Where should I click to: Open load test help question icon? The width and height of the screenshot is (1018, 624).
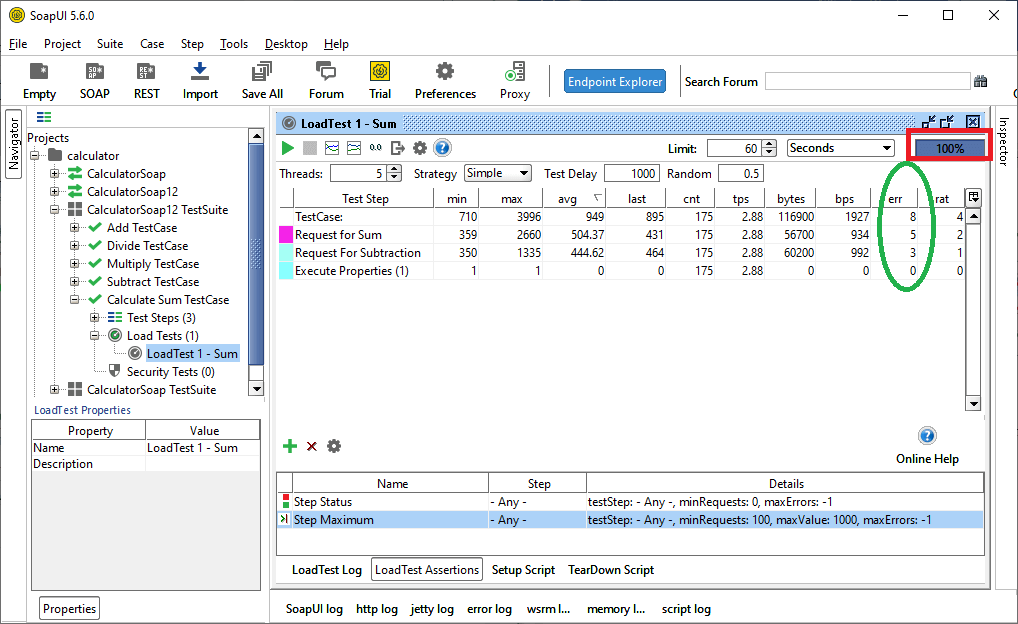click(442, 148)
